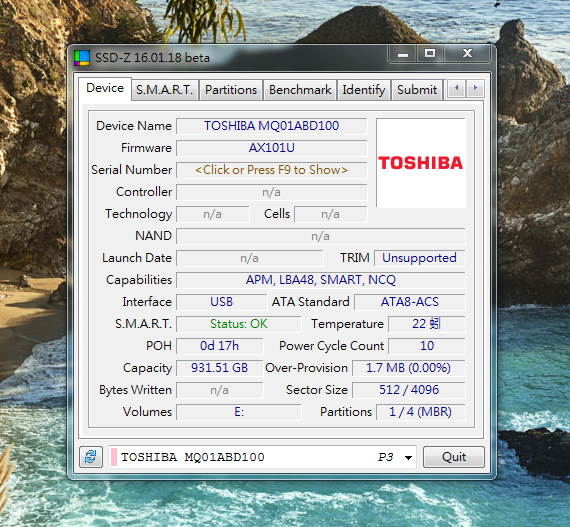Screen dimensions: 570x527
Task: Click the Sector Size value 512 / 4096
Action: pos(409,390)
